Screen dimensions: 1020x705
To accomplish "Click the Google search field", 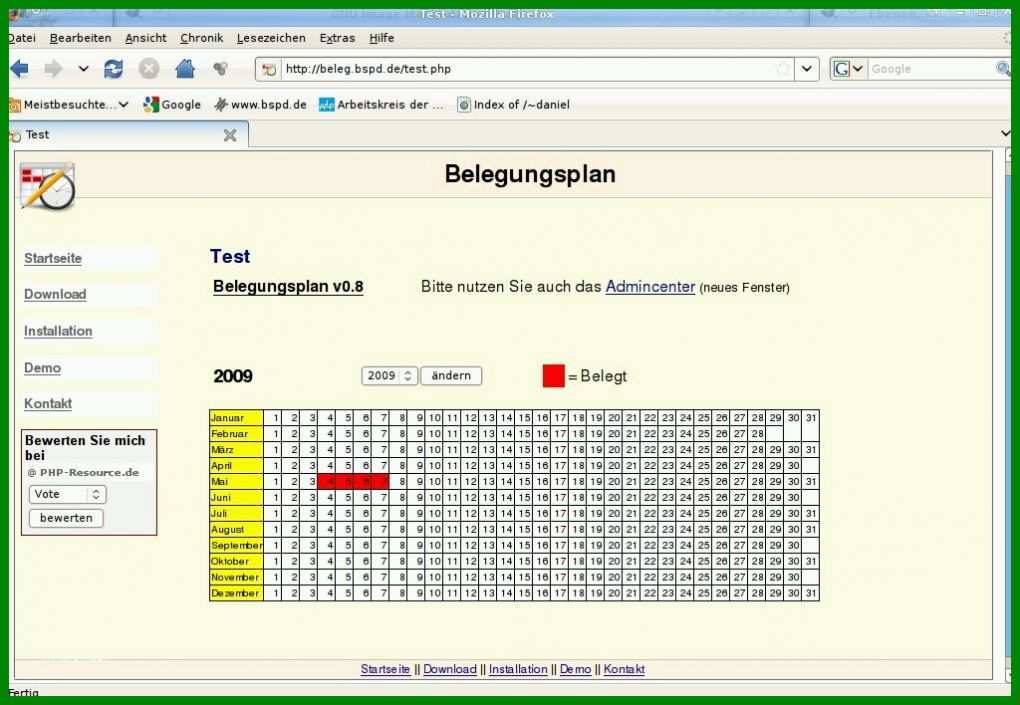I will pyautogui.click(x=931, y=69).
